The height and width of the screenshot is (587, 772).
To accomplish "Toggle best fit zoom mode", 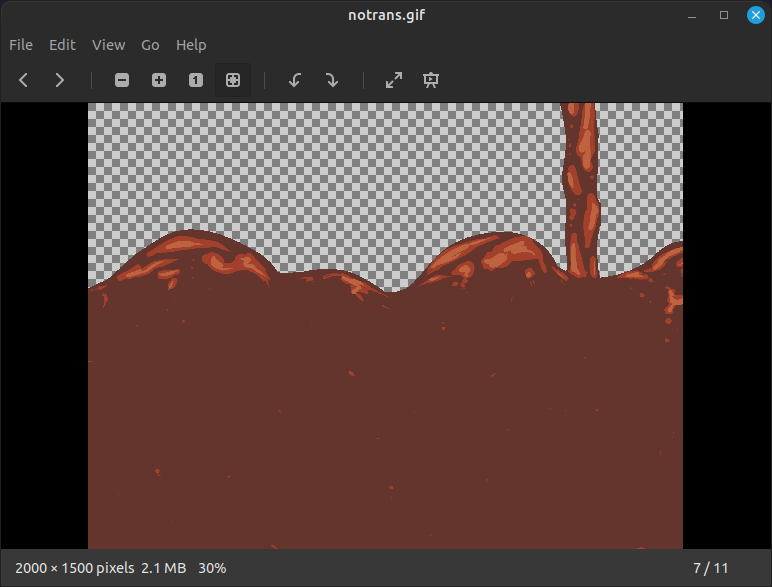I will (233, 80).
